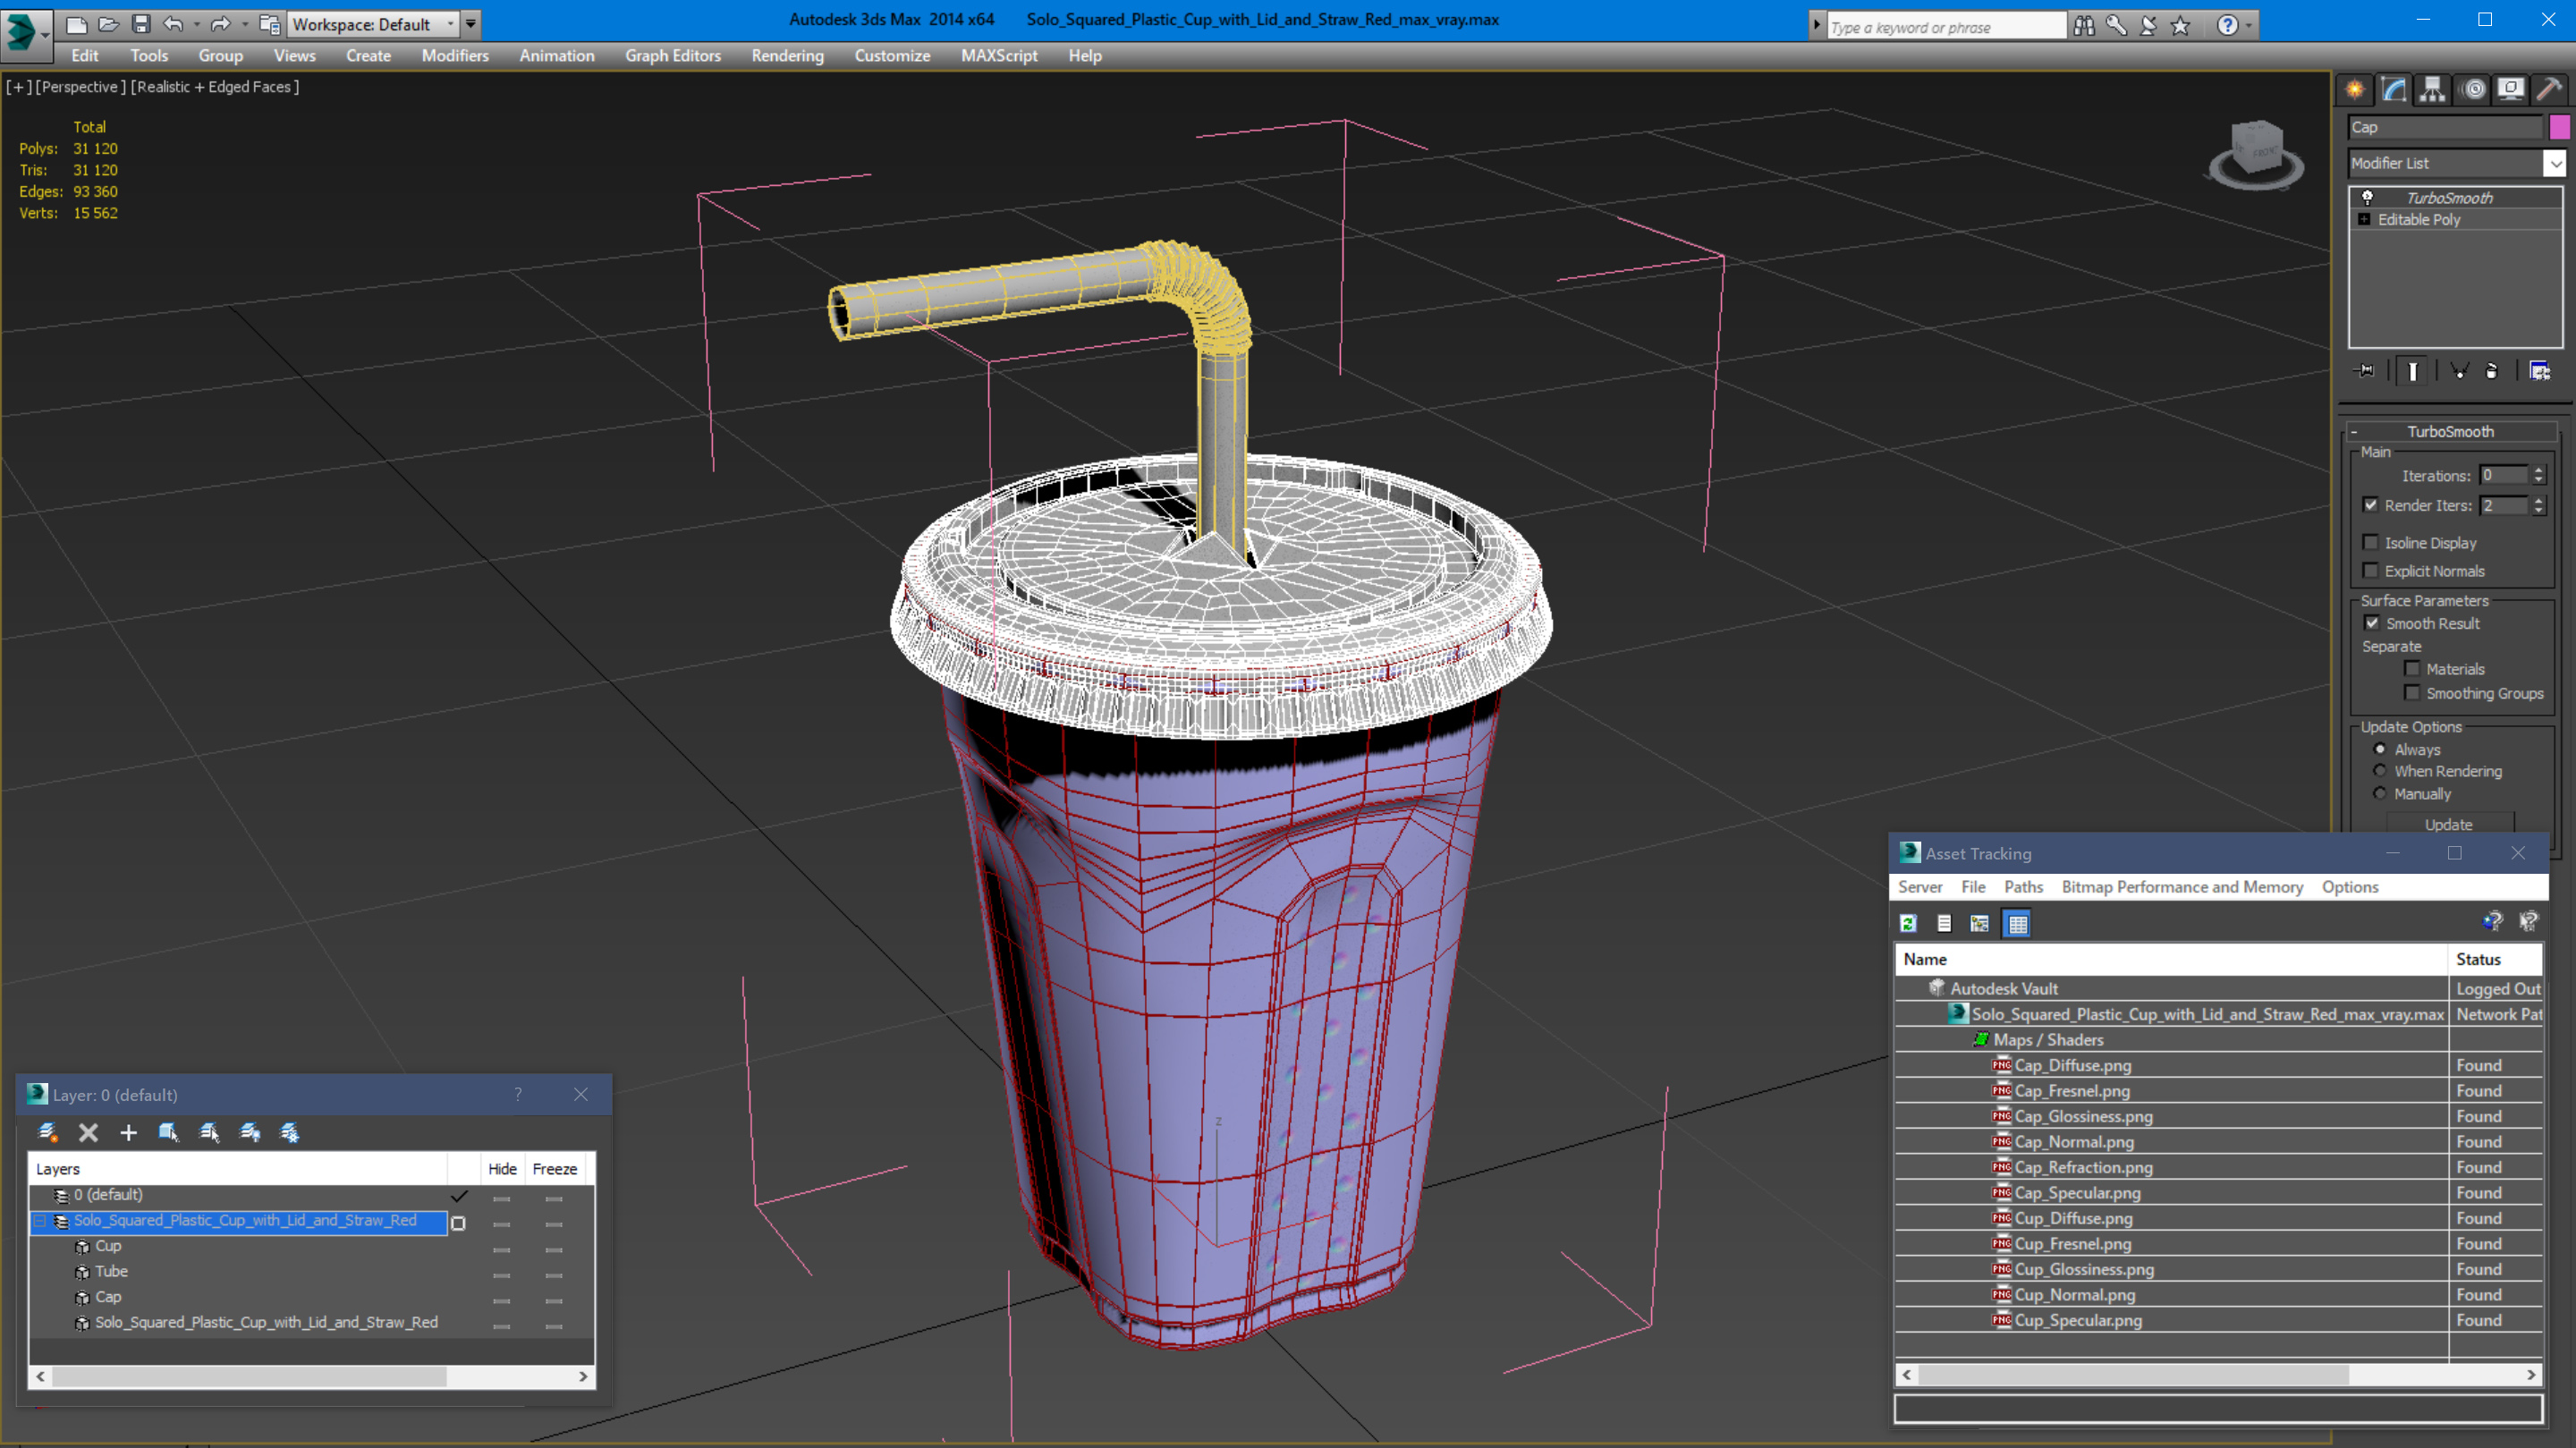Remove modifier from stack trash icon

2491,371
